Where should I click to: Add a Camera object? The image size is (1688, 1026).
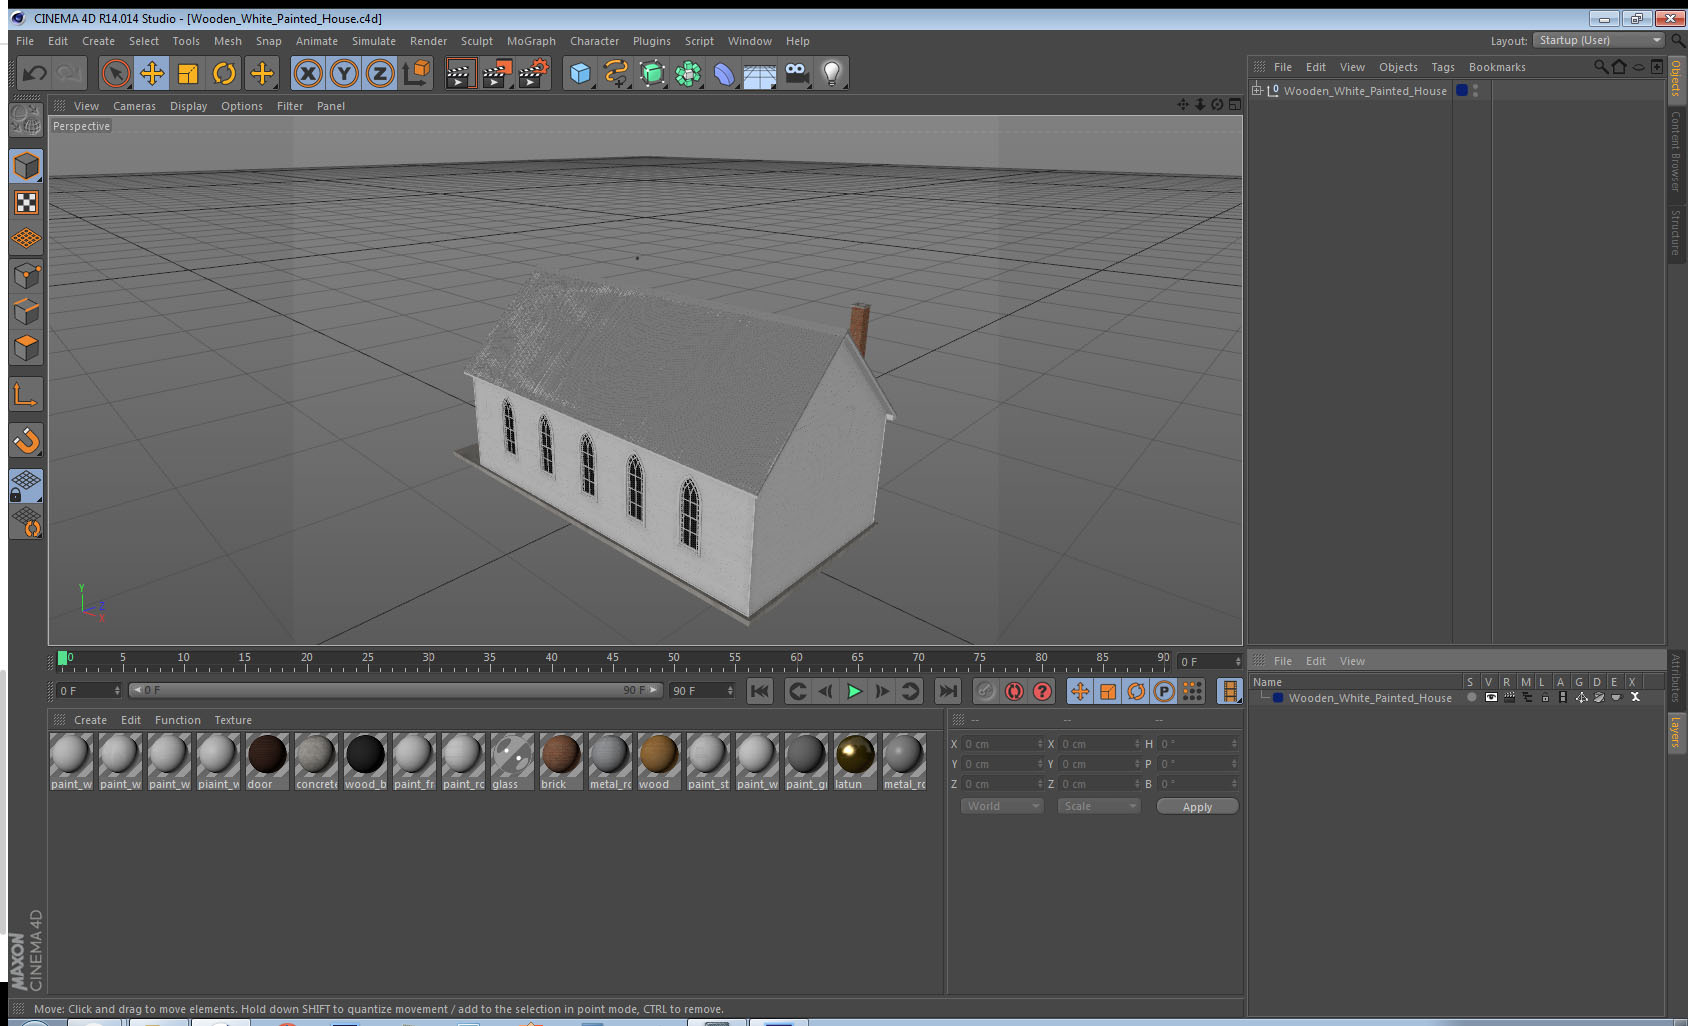796,73
